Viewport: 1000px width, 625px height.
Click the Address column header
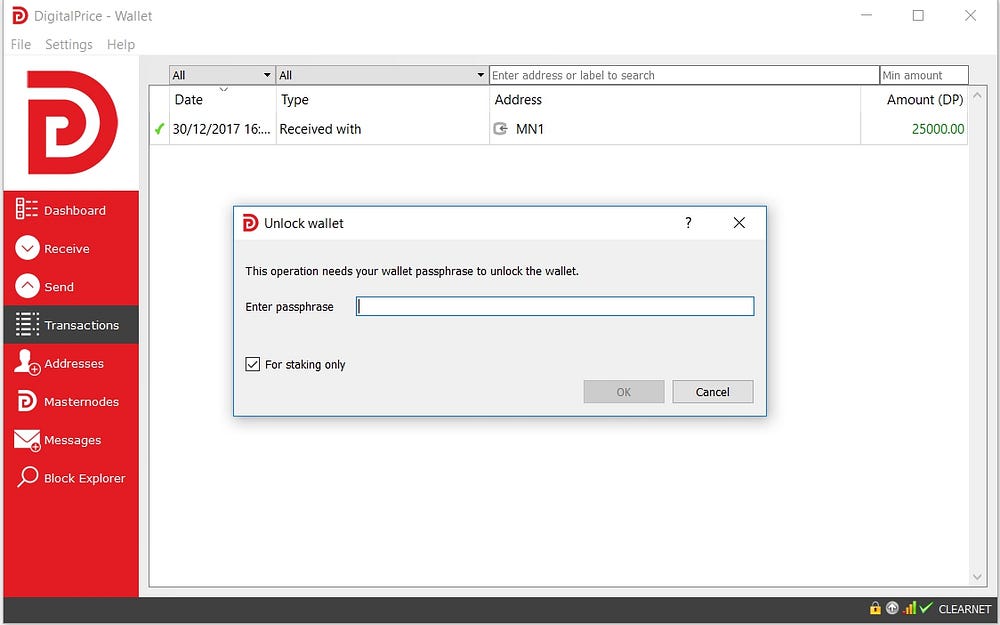(x=675, y=99)
